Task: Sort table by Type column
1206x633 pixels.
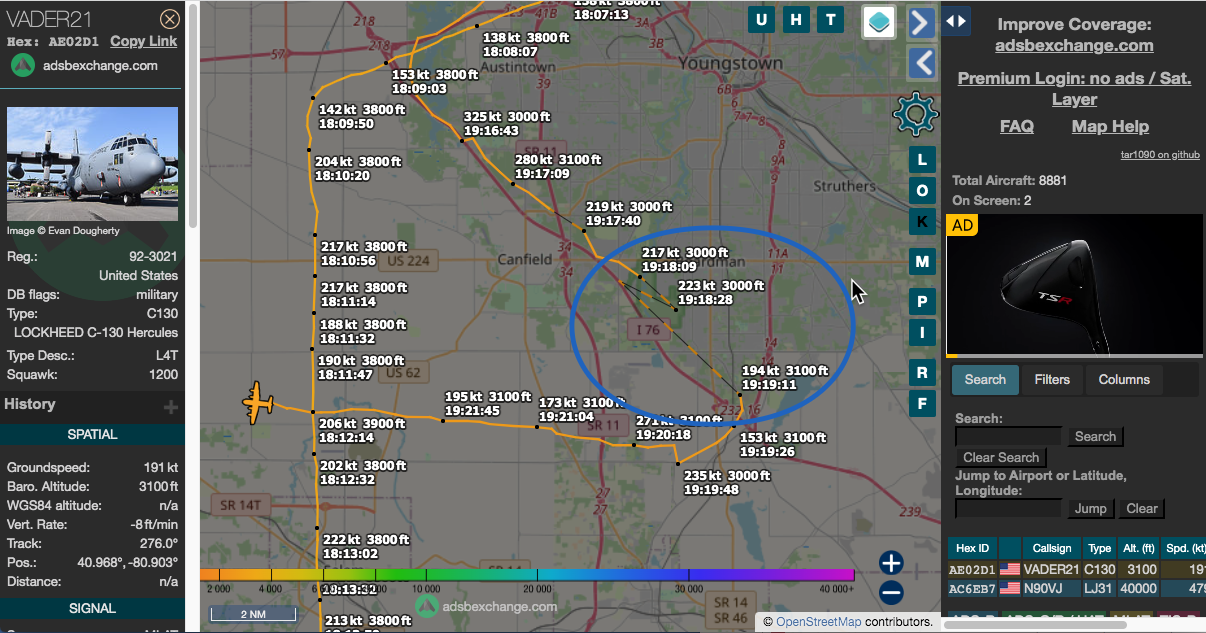Action: (1100, 548)
